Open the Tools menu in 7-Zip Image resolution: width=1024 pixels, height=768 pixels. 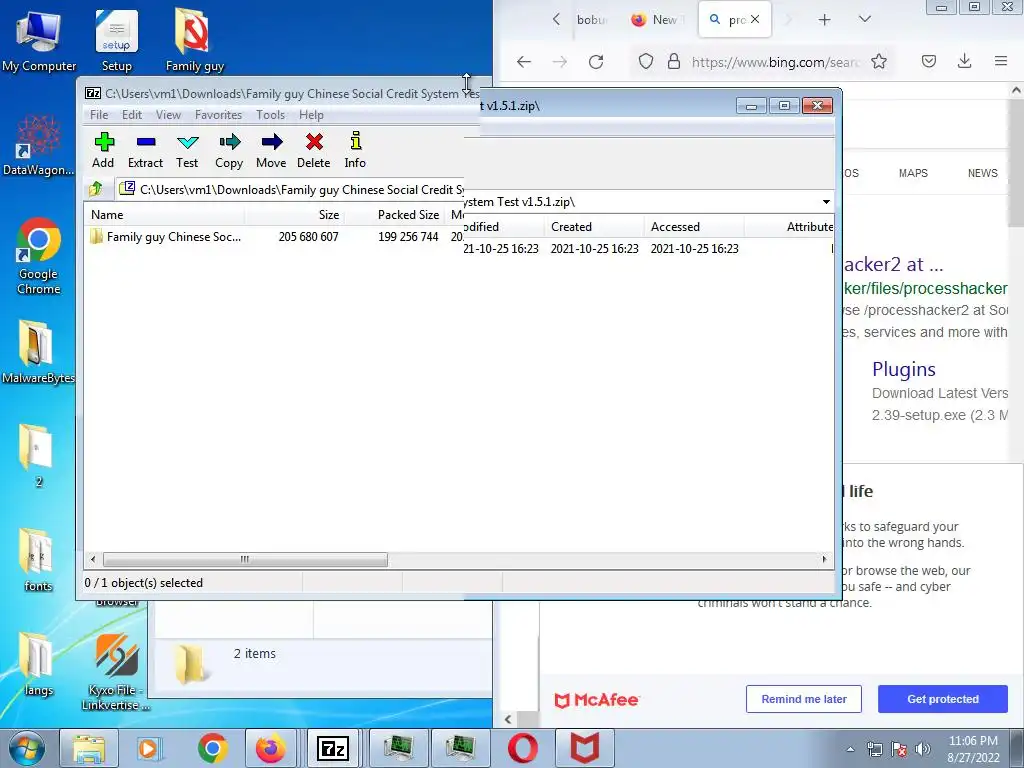(x=270, y=115)
